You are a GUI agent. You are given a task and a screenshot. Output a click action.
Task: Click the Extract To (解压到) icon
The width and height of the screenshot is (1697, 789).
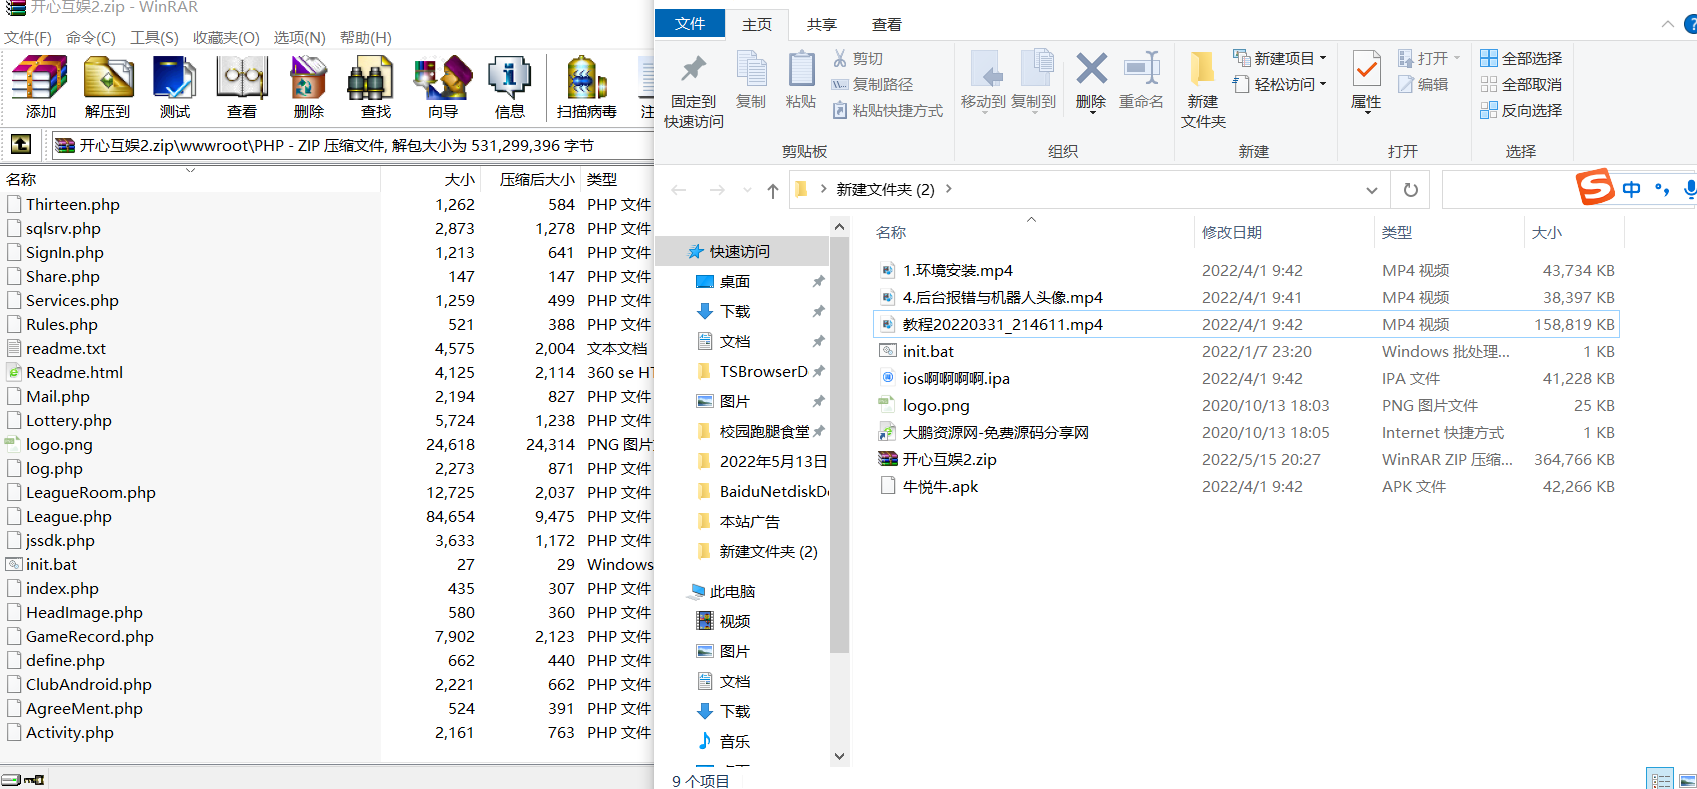[108, 86]
